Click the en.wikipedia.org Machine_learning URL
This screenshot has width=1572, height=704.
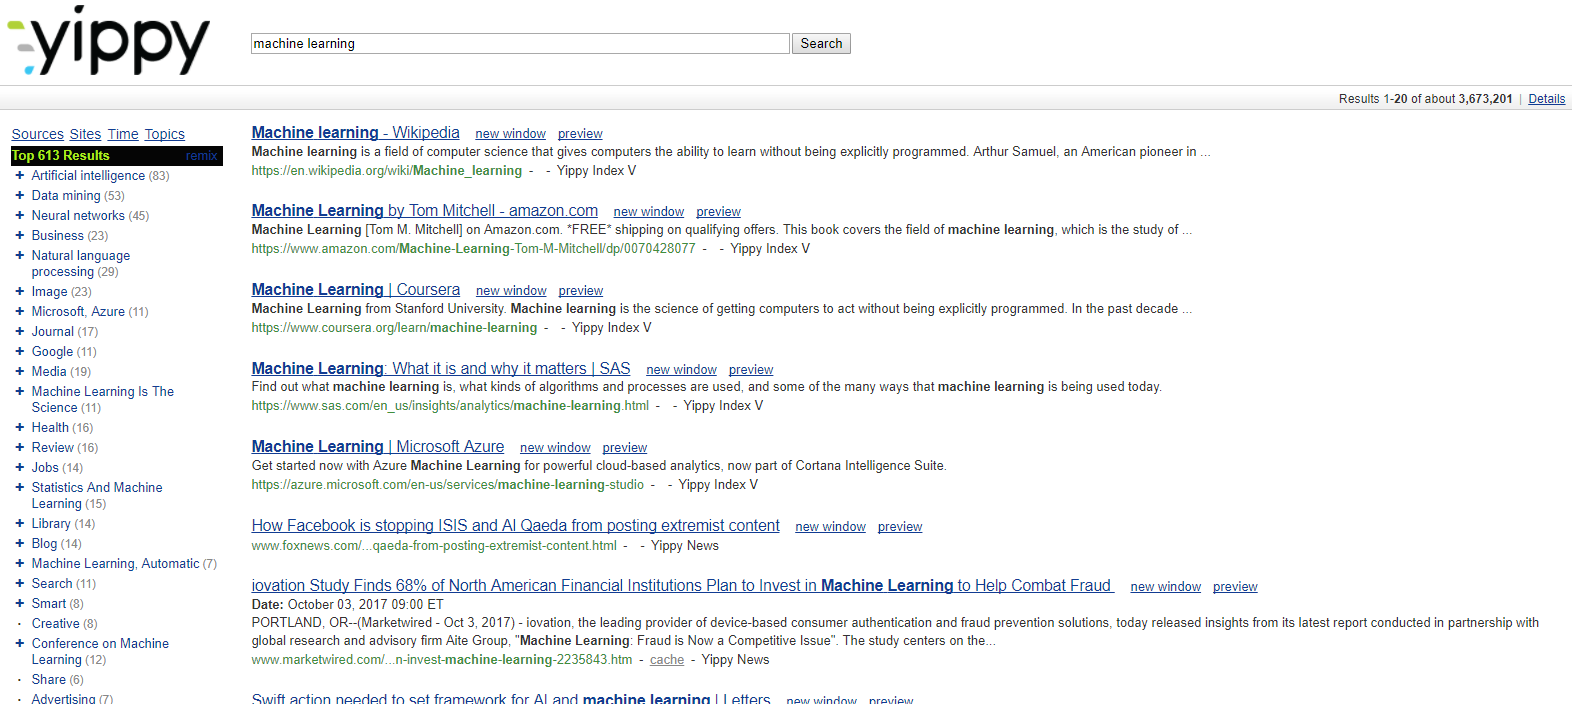tap(386, 171)
